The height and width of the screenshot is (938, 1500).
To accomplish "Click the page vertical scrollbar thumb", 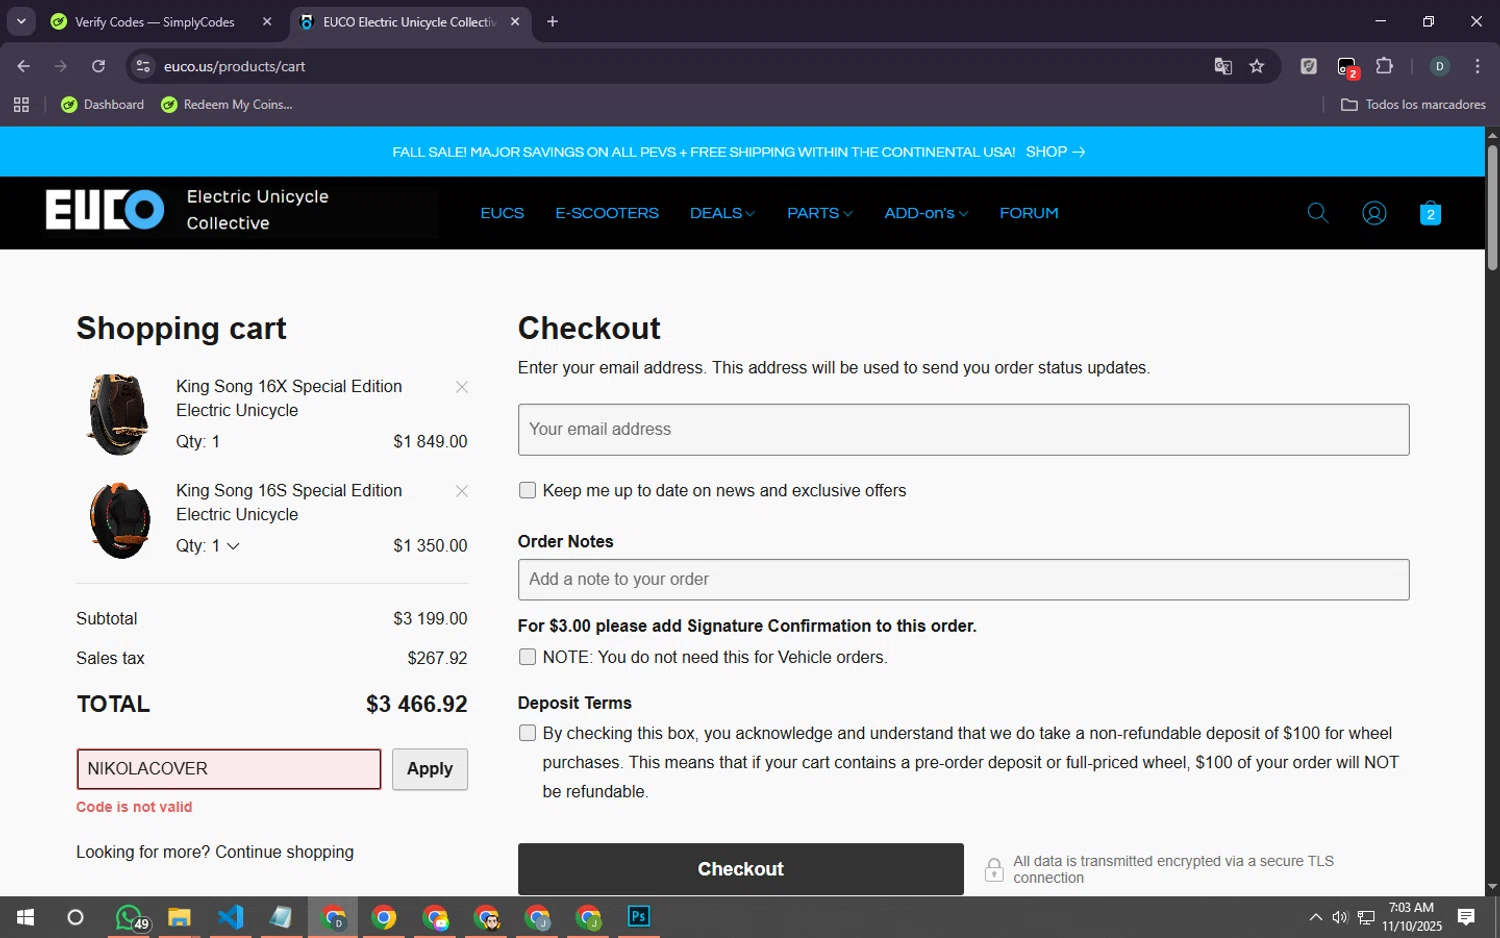I will [x=1492, y=207].
